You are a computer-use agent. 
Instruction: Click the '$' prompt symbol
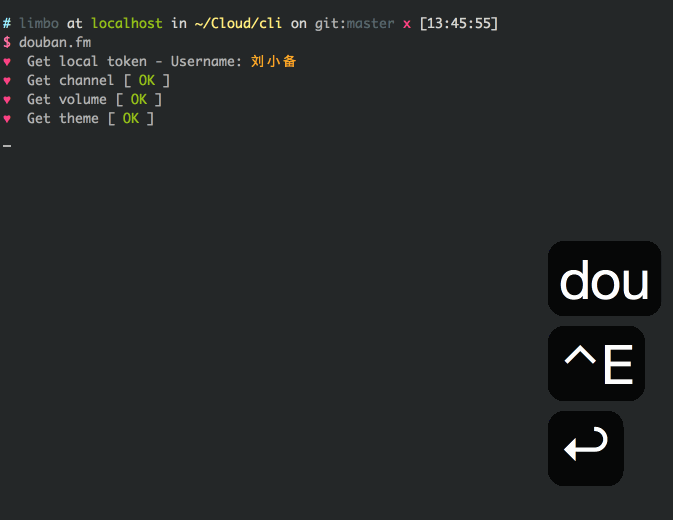tap(7, 42)
